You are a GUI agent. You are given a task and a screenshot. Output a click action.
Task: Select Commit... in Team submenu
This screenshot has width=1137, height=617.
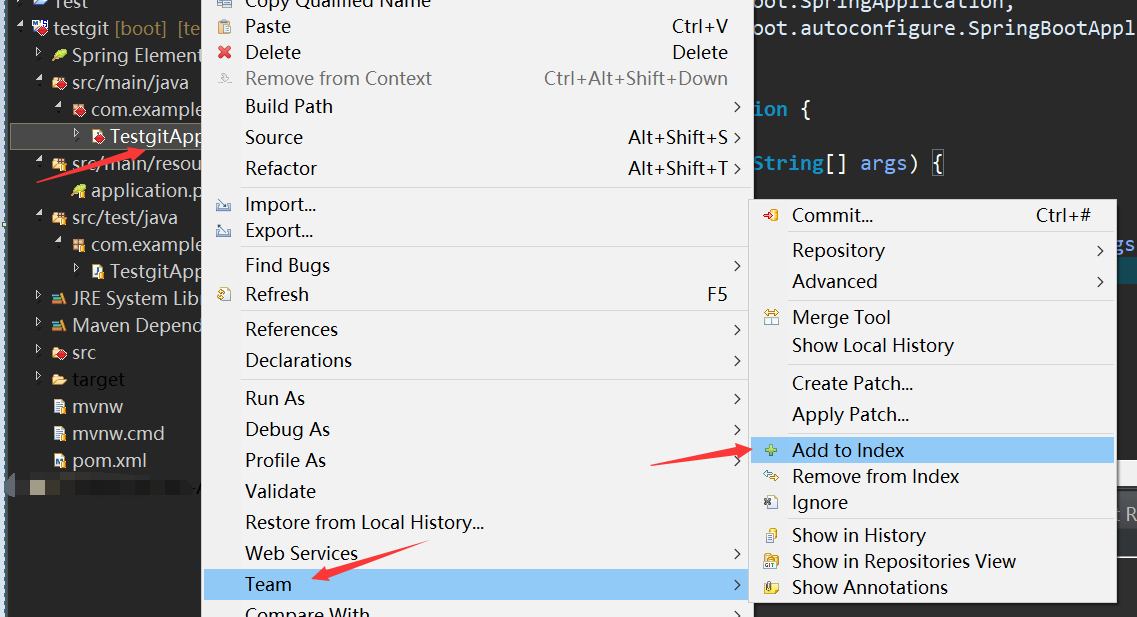[x=933, y=215]
